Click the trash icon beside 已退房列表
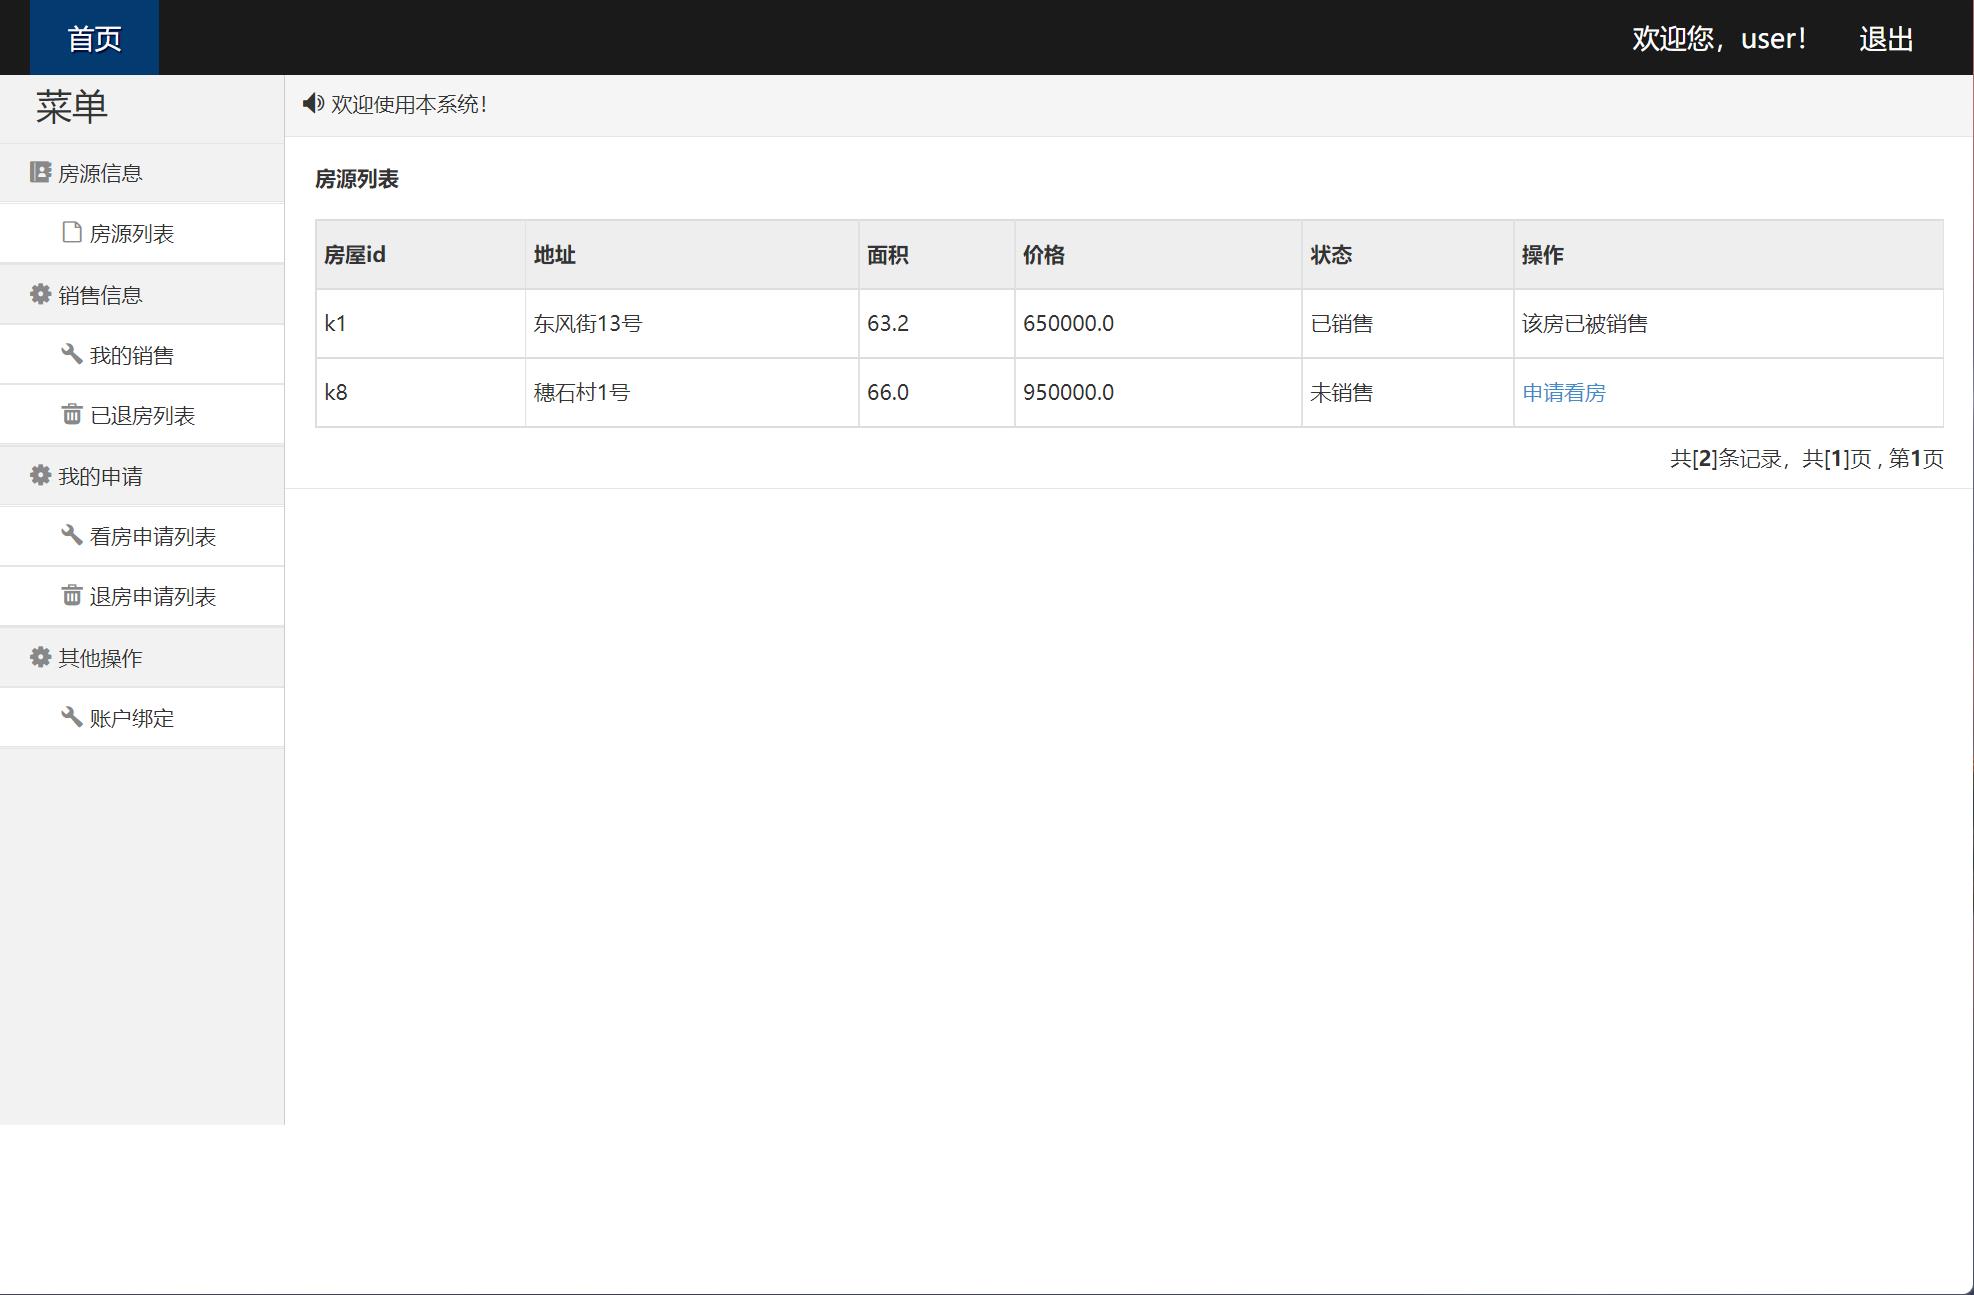 click(72, 414)
